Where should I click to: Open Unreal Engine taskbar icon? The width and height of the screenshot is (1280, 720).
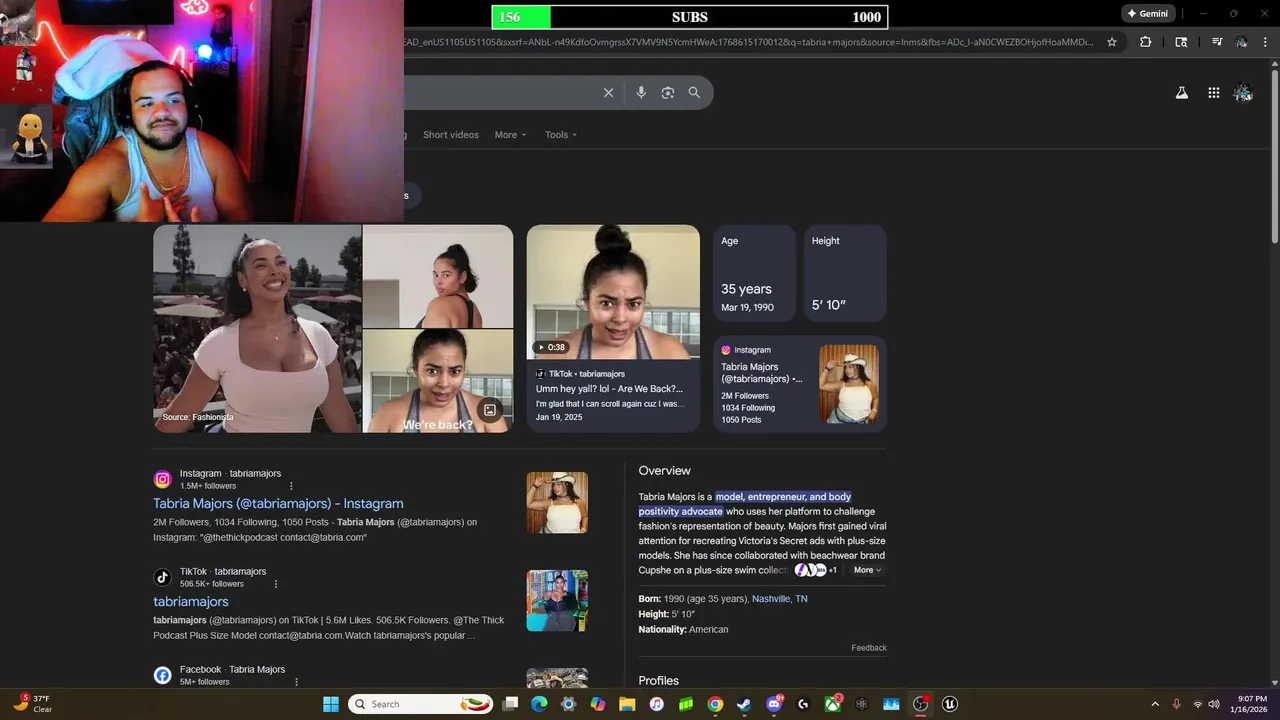pos(950,704)
